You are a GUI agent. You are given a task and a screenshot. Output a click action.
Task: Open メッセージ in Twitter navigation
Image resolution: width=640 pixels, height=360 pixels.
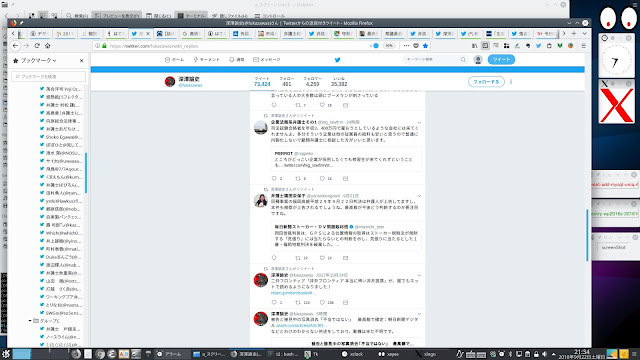click(267, 60)
